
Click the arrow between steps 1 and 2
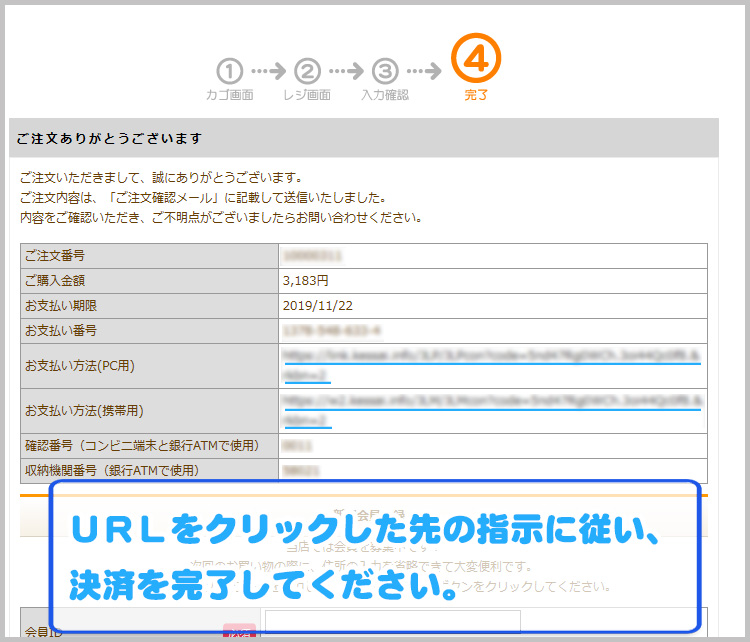(268, 72)
